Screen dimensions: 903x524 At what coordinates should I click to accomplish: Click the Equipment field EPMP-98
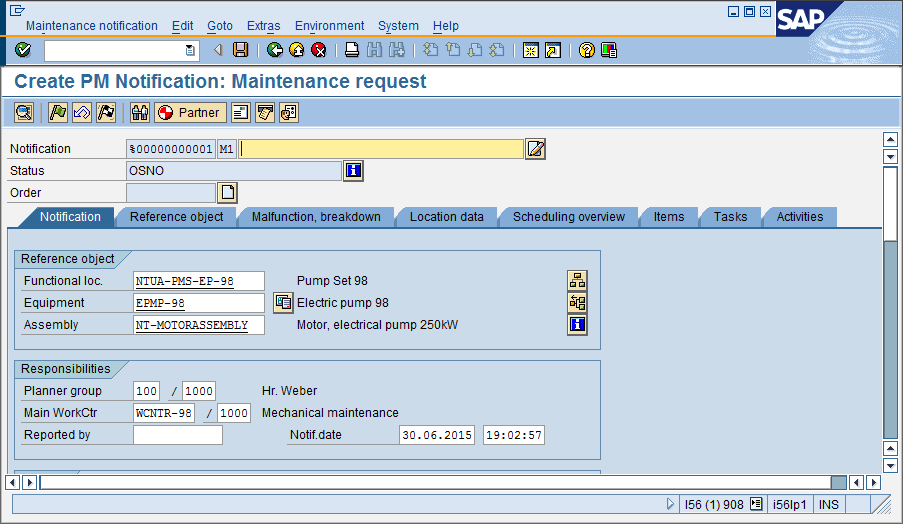pos(198,303)
